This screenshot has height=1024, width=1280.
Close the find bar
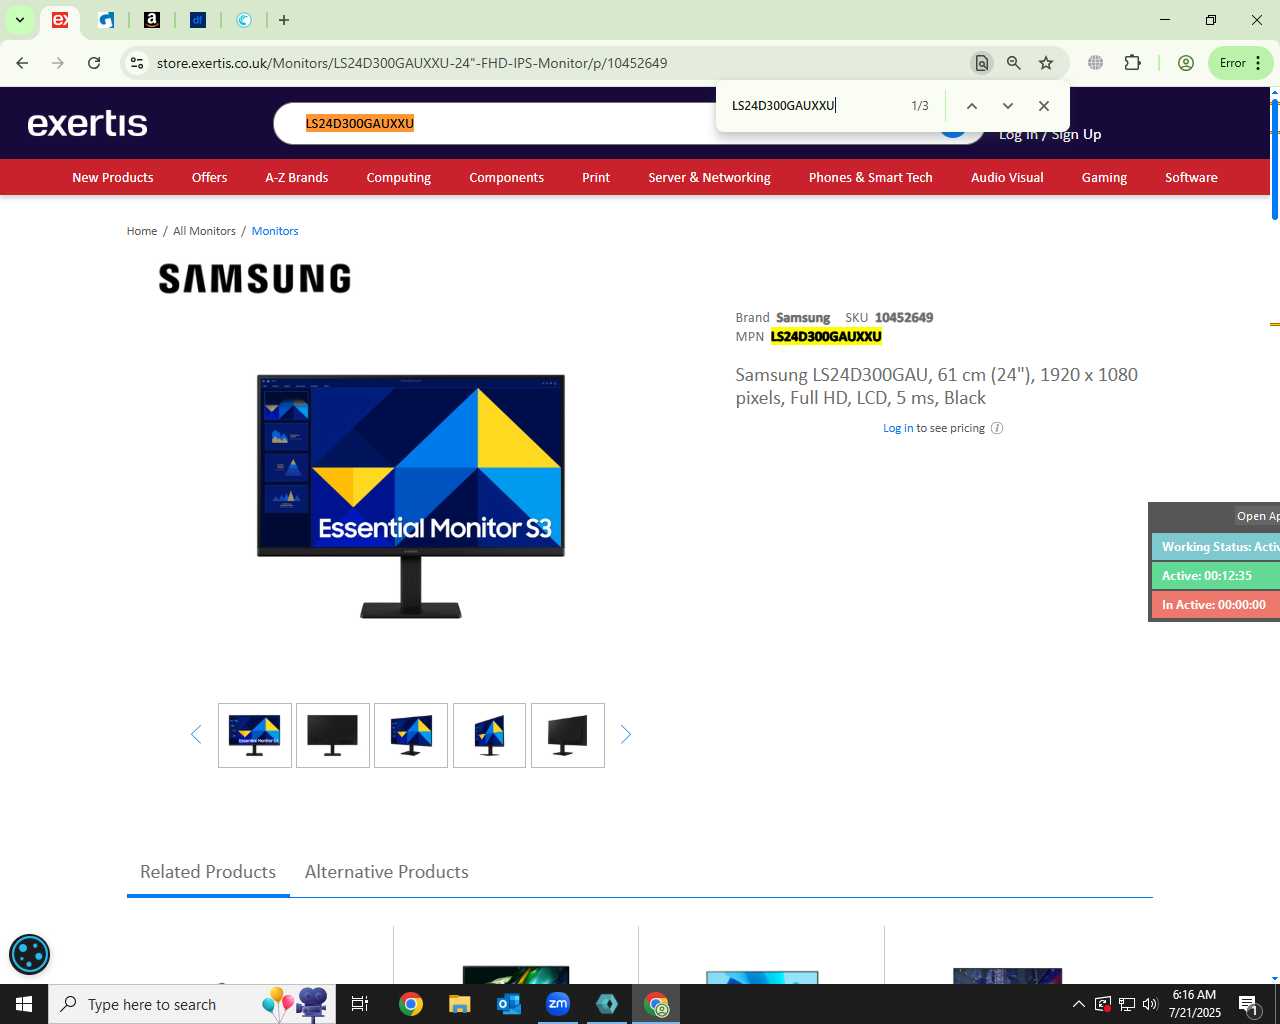pyautogui.click(x=1044, y=106)
